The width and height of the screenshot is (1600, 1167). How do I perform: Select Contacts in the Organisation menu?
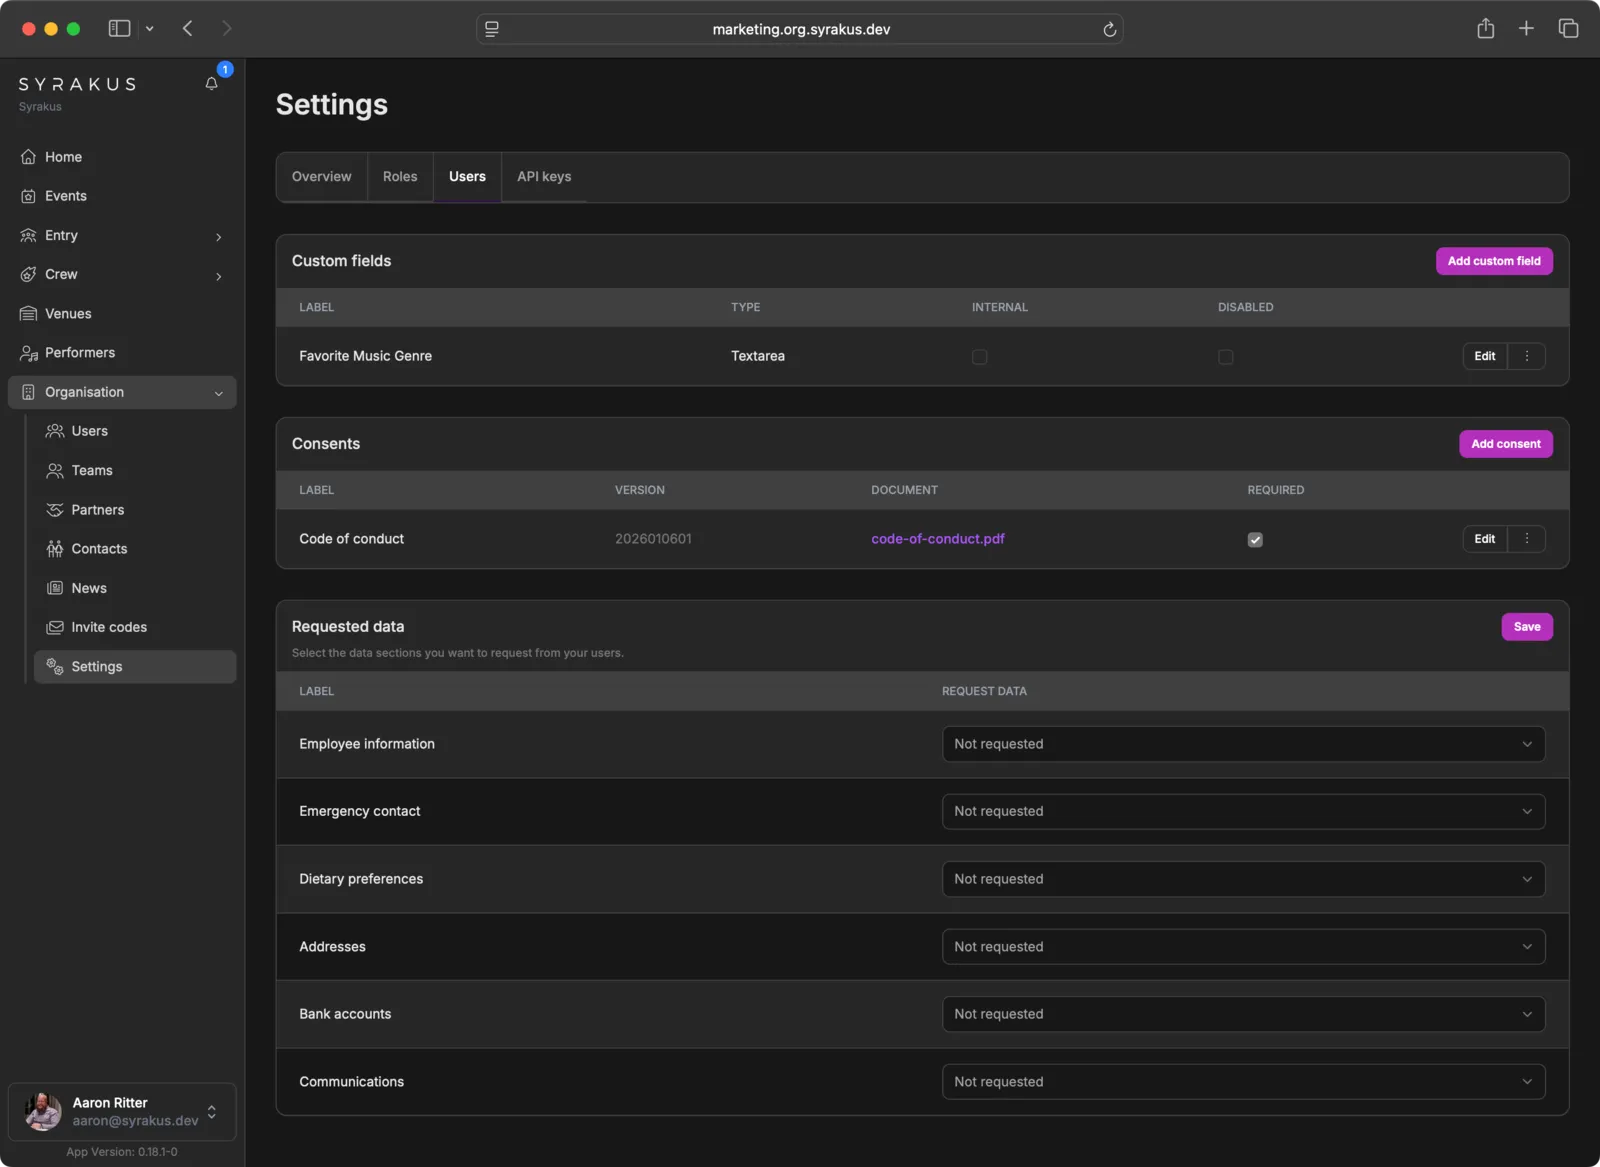point(99,548)
